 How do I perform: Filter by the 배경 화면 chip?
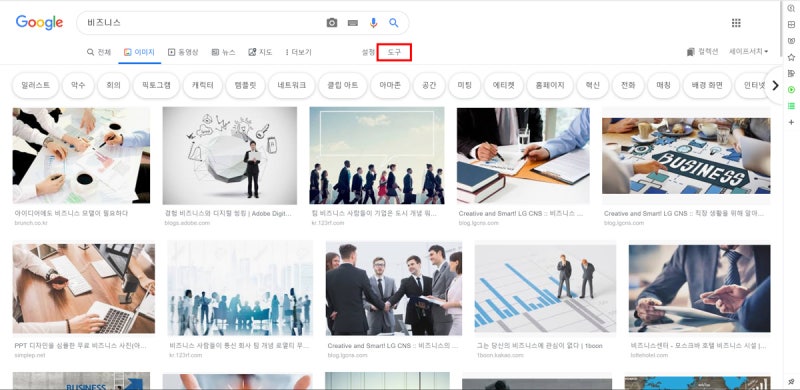(x=707, y=86)
